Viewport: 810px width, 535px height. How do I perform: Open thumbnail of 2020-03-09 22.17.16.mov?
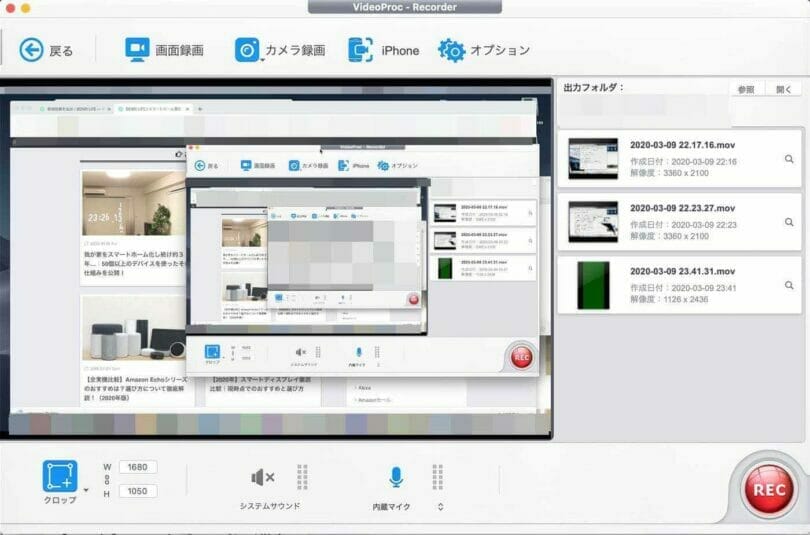(593, 159)
